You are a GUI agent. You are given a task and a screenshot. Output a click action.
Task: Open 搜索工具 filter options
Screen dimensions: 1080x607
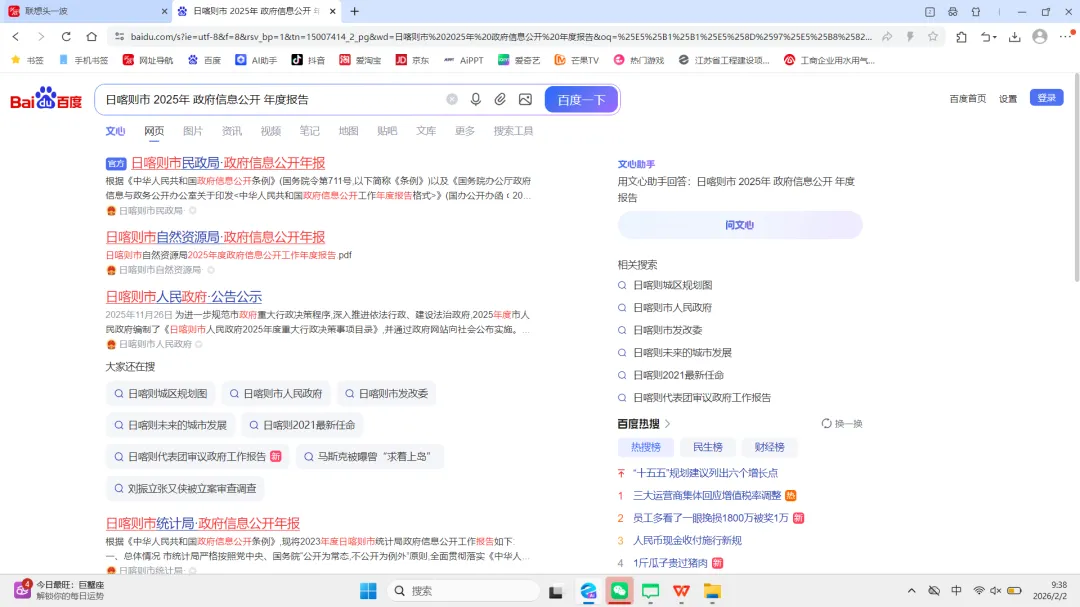point(513,131)
